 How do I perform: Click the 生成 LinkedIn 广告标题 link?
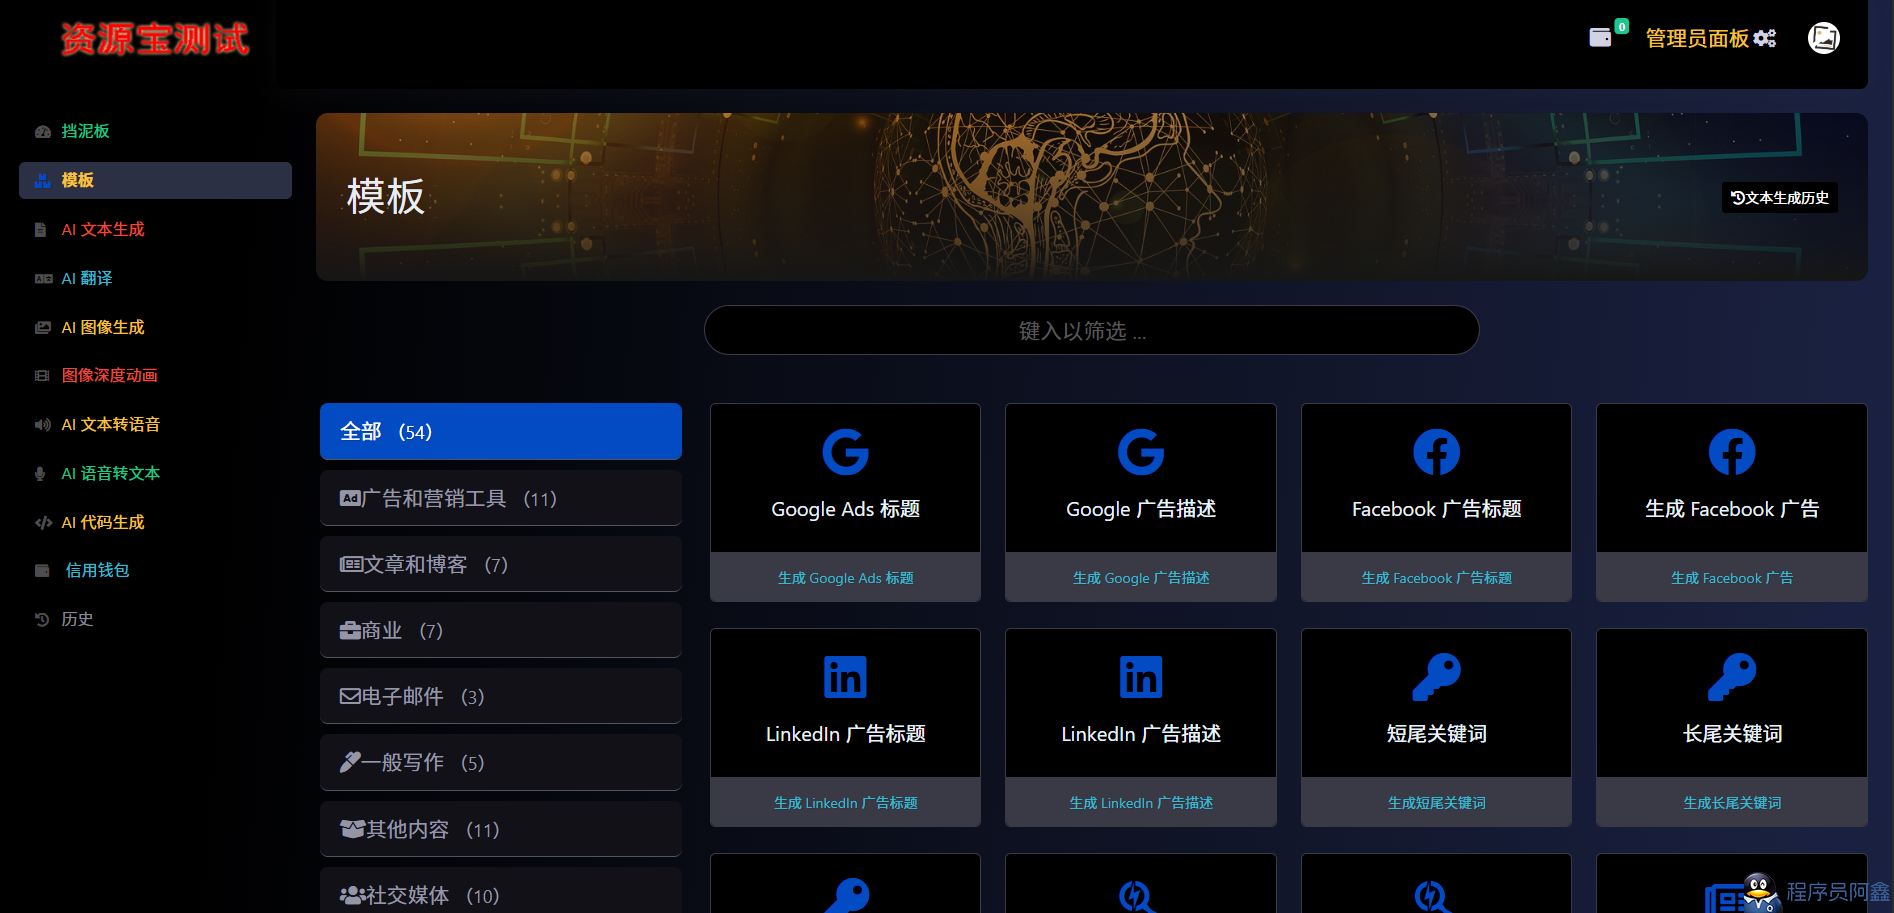click(845, 803)
